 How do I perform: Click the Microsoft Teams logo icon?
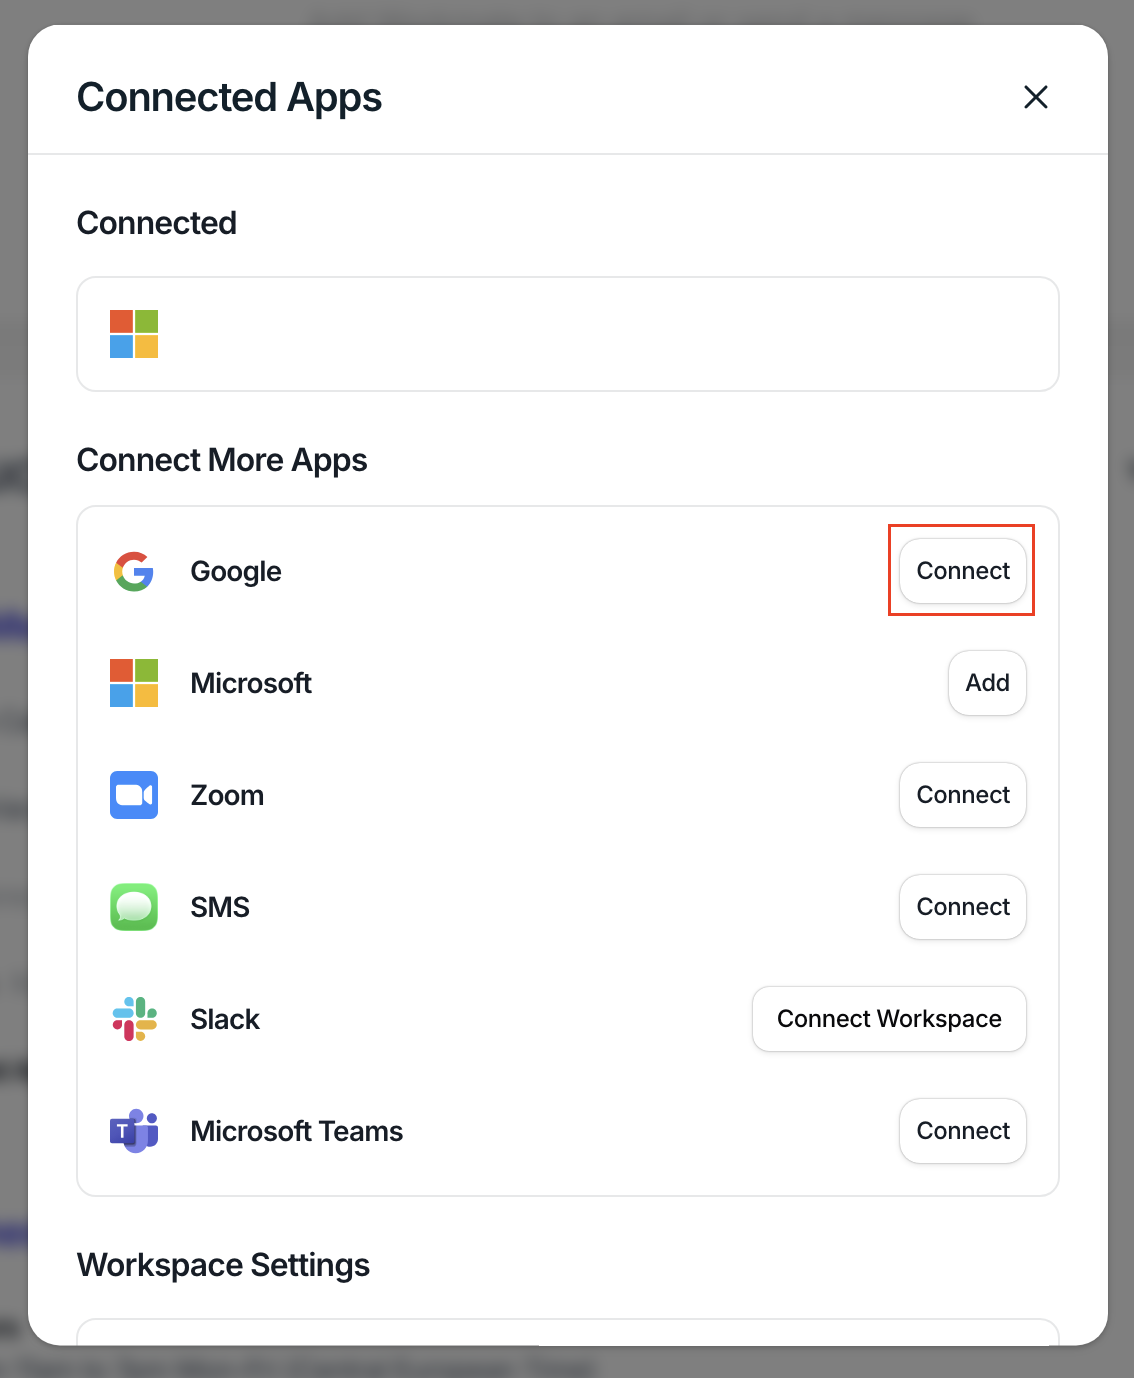[134, 1131]
